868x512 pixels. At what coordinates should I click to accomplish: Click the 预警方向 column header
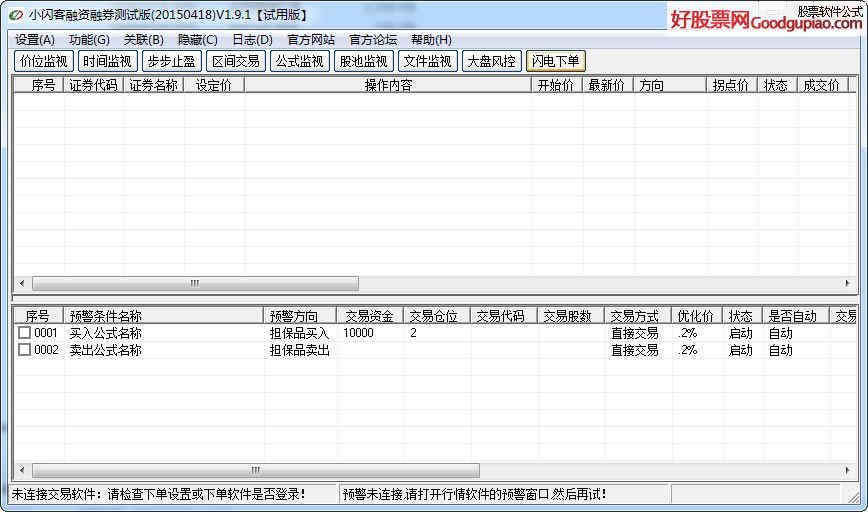pyautogui.click(x=299, y=316)
